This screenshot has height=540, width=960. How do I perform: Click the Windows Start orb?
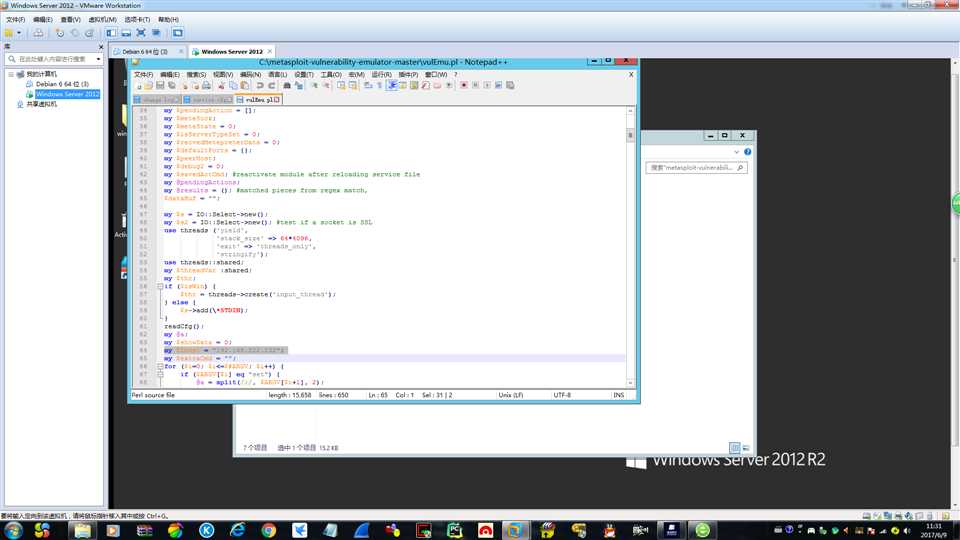click(x=13, y=530)
